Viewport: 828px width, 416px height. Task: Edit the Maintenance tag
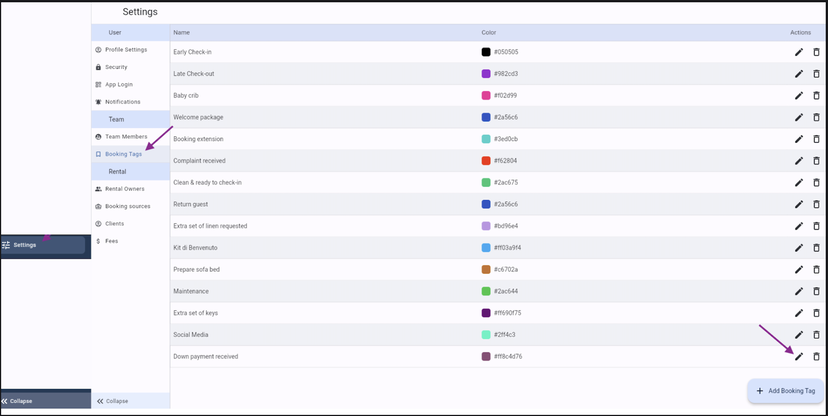(x=799, y=291)
